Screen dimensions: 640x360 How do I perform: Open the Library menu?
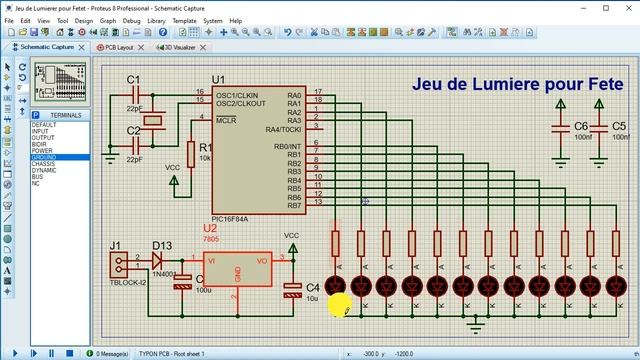(x=156, y=21)
